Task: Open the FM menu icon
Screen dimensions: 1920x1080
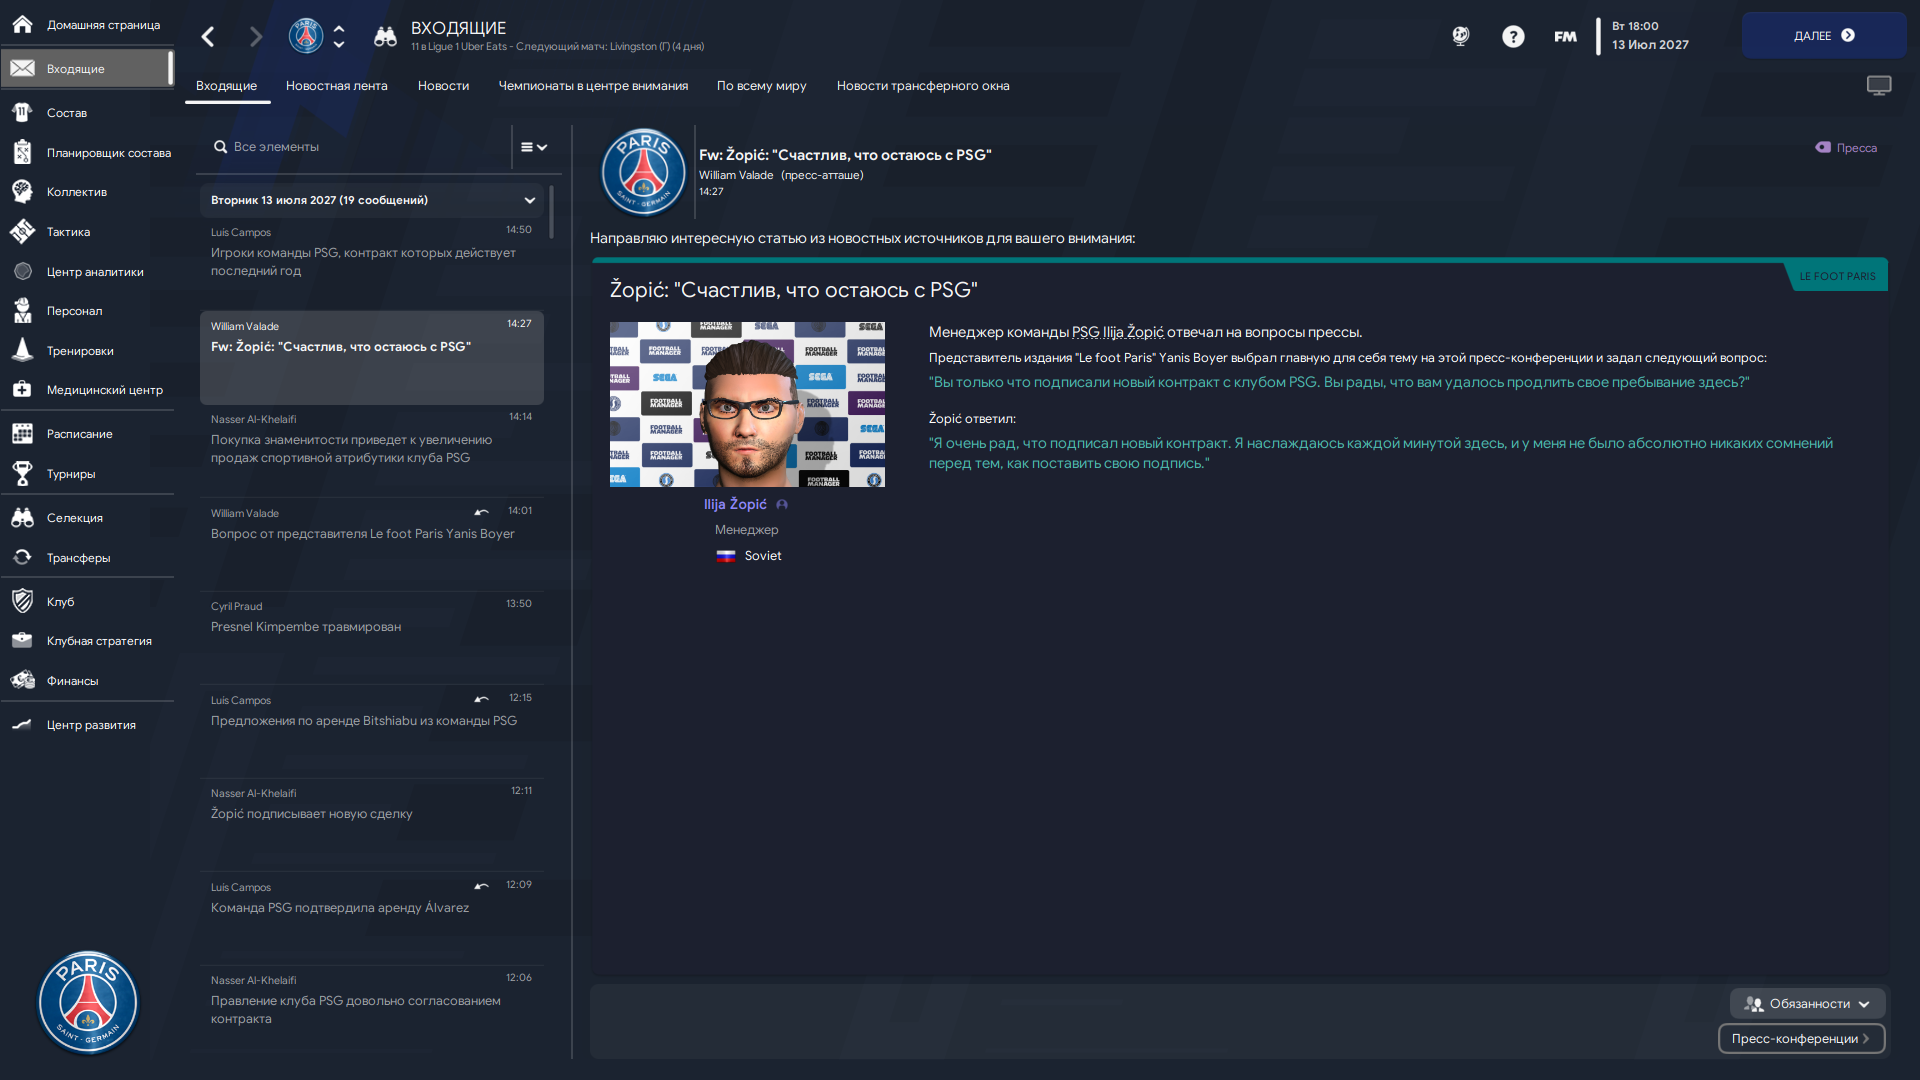Action: [1565, 37]
